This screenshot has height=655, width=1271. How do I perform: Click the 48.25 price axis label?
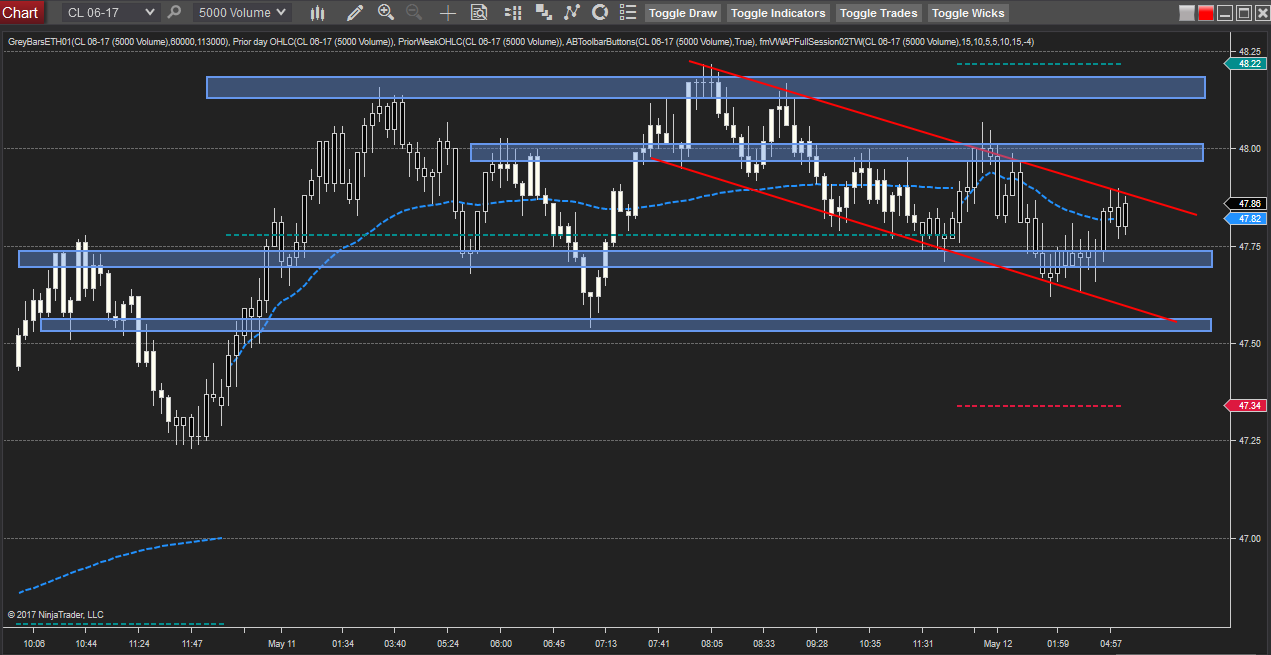tap(1248, 51)
